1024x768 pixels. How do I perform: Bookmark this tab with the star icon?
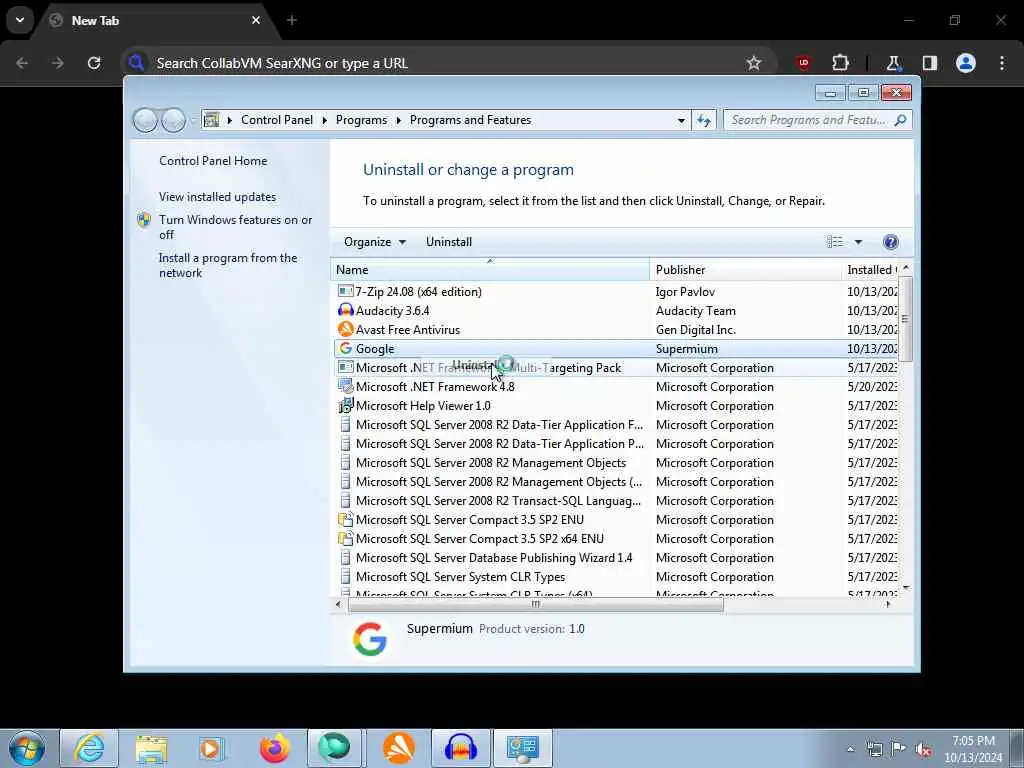click(754, 63)
